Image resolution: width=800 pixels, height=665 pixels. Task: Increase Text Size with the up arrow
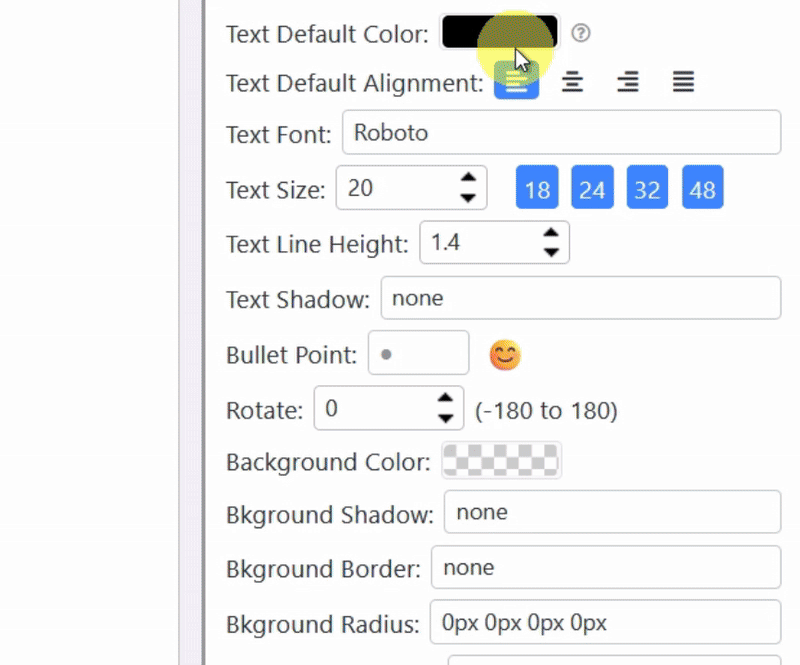point(467,179)
